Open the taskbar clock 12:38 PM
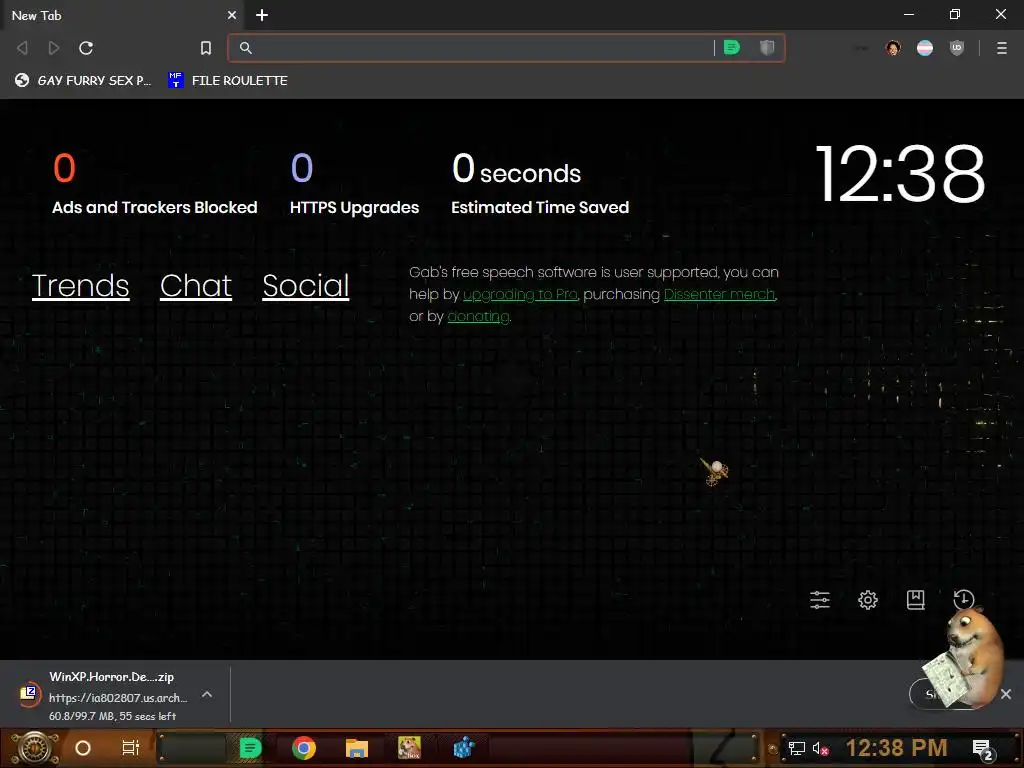Screen dimensions: 1024x768 click(x=897, y=748)
